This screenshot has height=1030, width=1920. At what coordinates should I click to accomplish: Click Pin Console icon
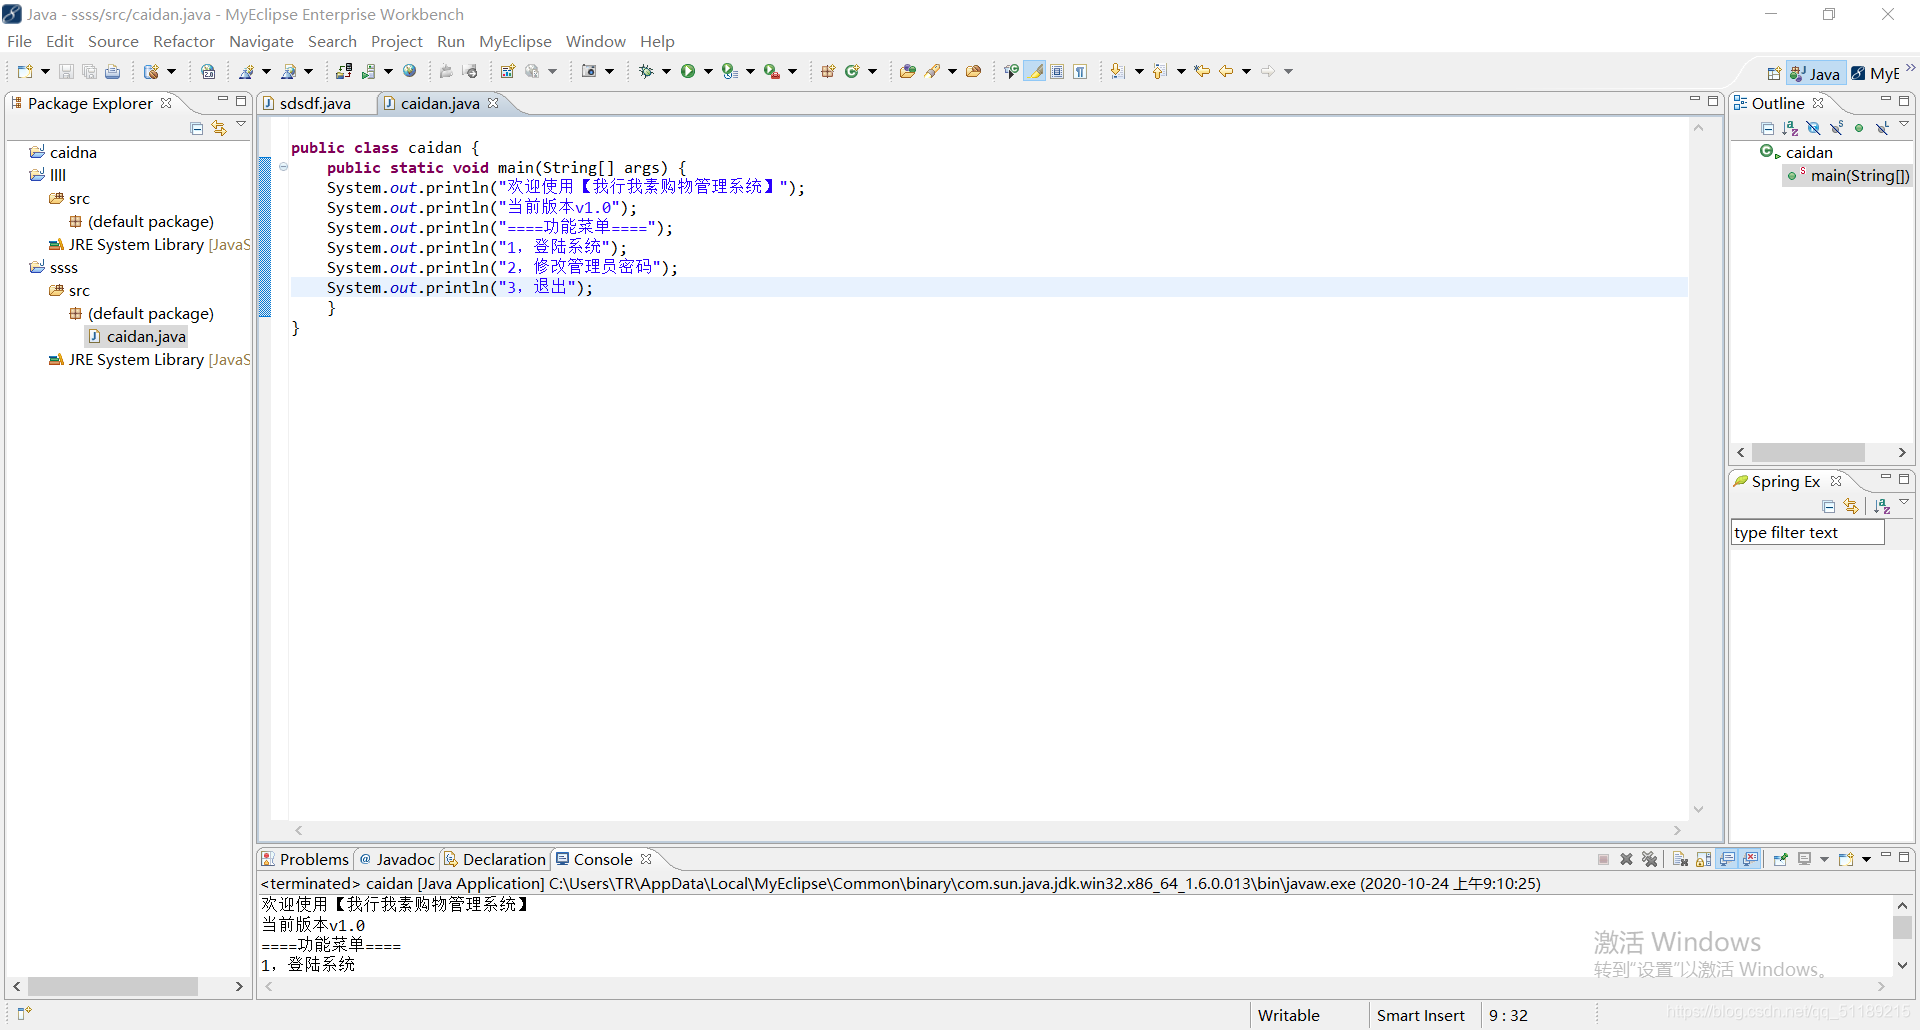point(1781,859)
